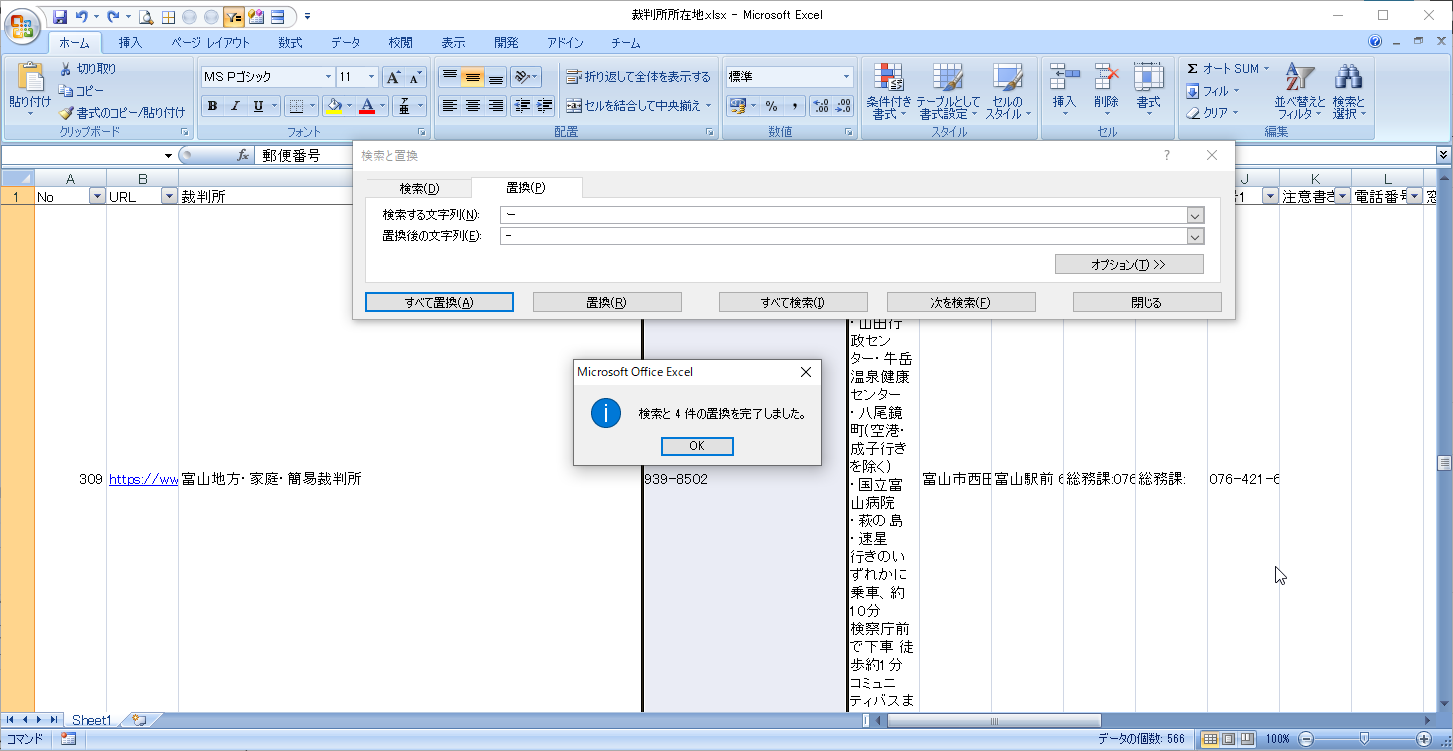
Task: Align text to the top
Action: 450,77
